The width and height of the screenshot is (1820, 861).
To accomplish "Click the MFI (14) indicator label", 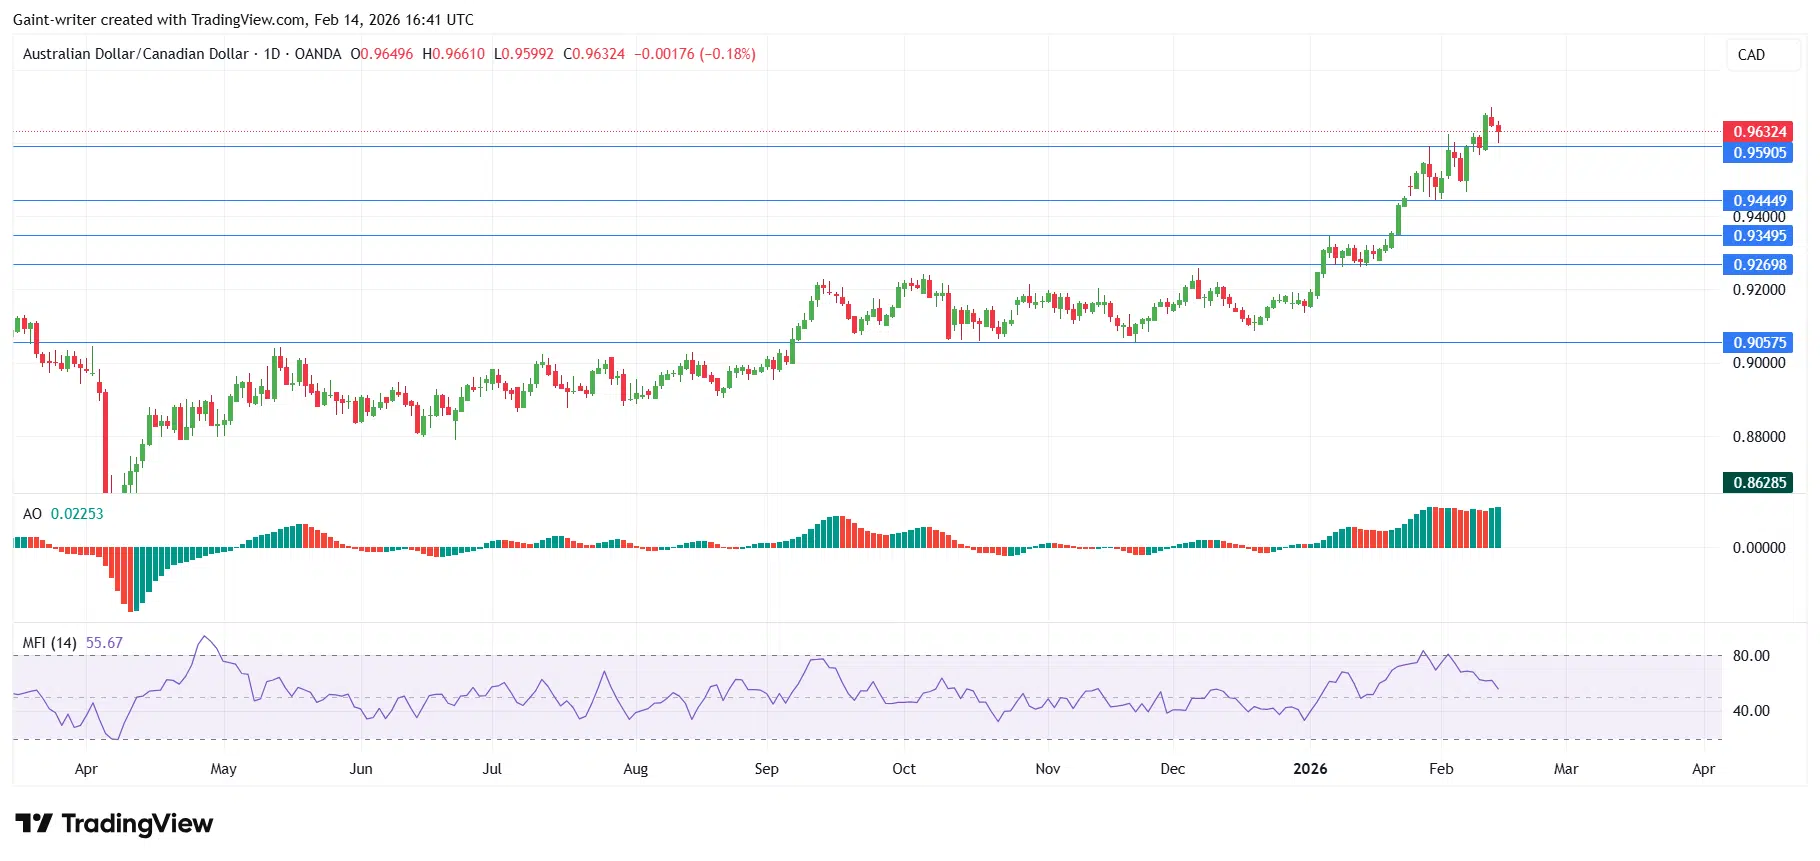I will (x=50, y=643).
